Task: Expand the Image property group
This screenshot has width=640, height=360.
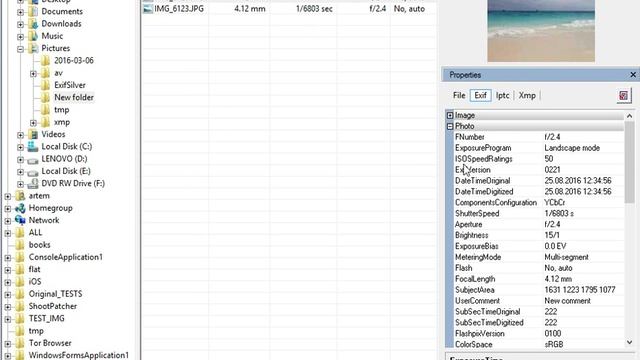Action: click(450, 116)
